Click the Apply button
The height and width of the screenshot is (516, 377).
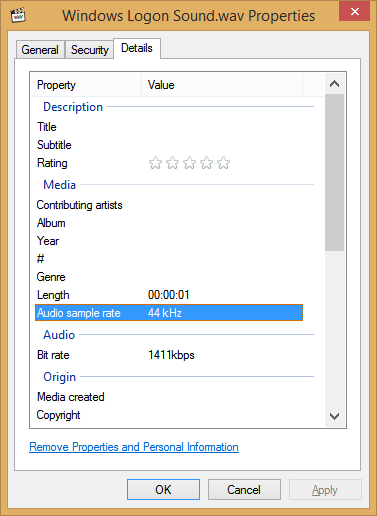(x=325, y=490)
